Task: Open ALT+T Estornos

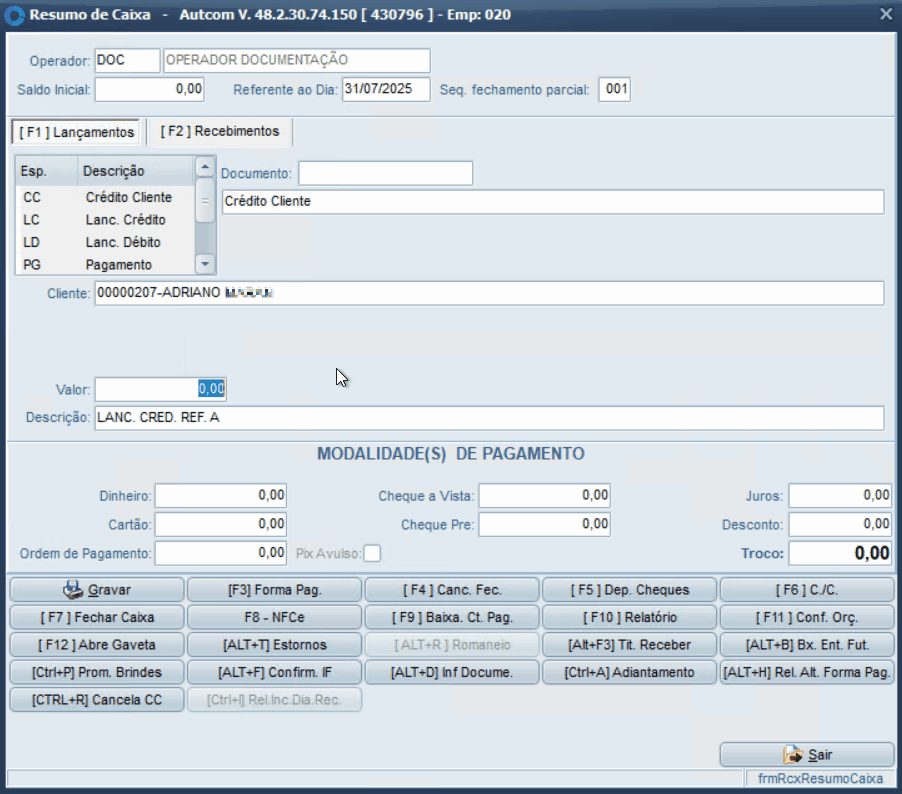Action: click(274, 645)
